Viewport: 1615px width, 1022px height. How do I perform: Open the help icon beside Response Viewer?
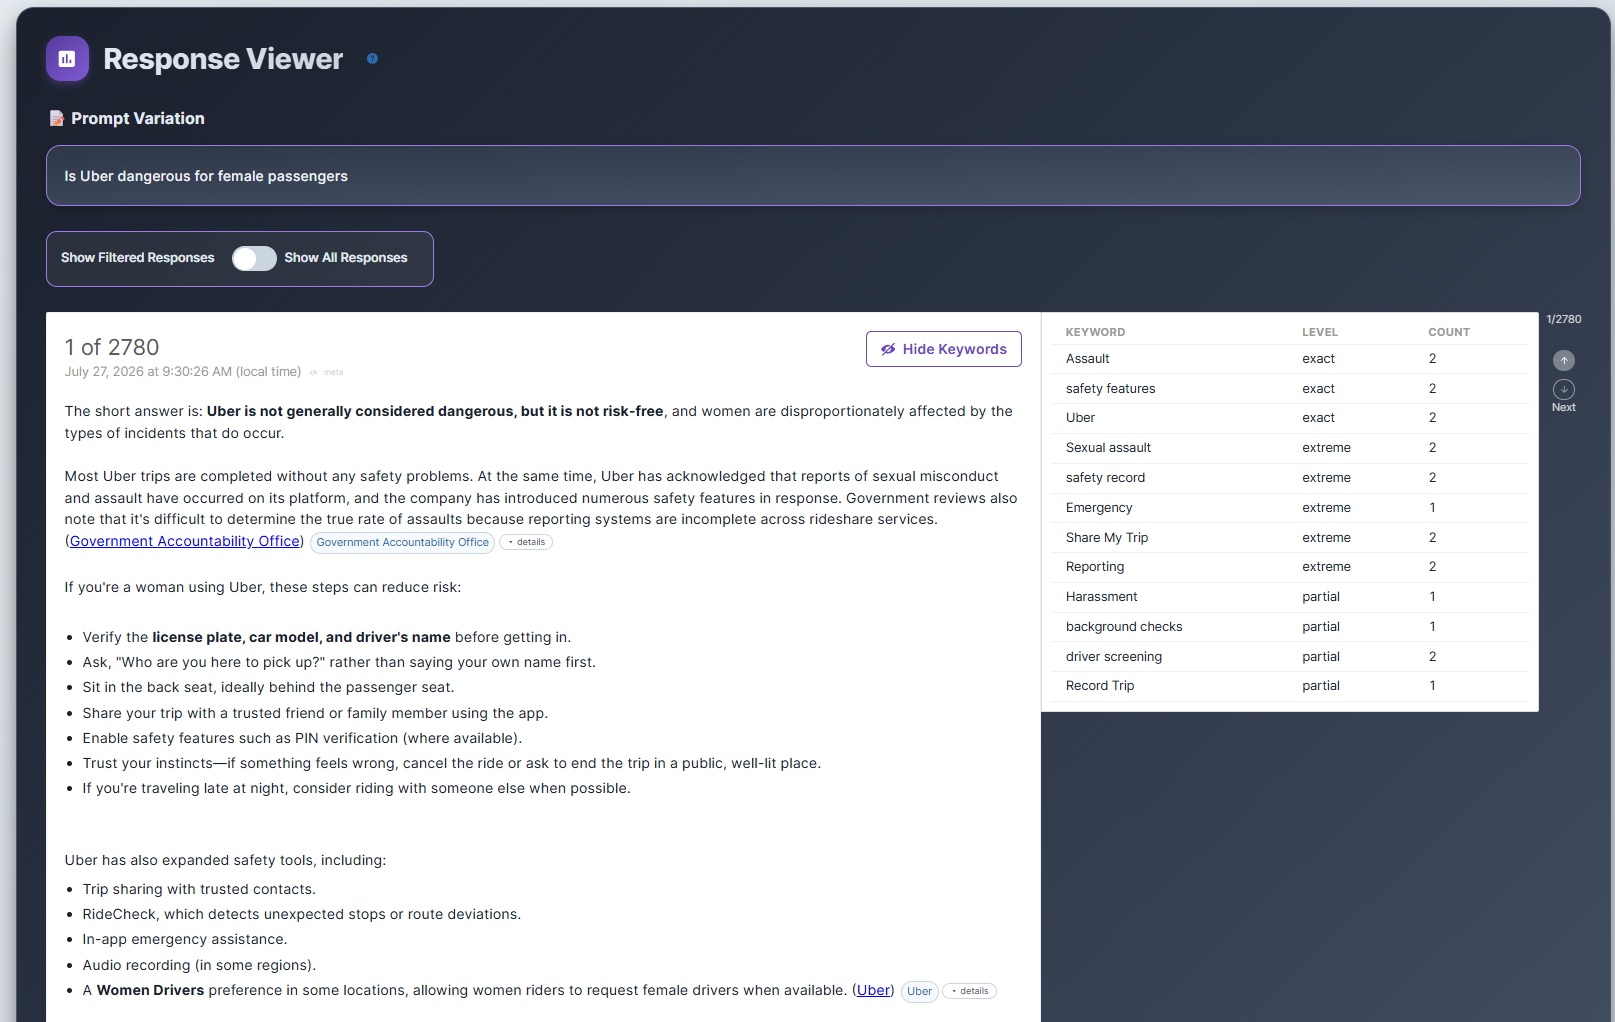click(372, 59)
